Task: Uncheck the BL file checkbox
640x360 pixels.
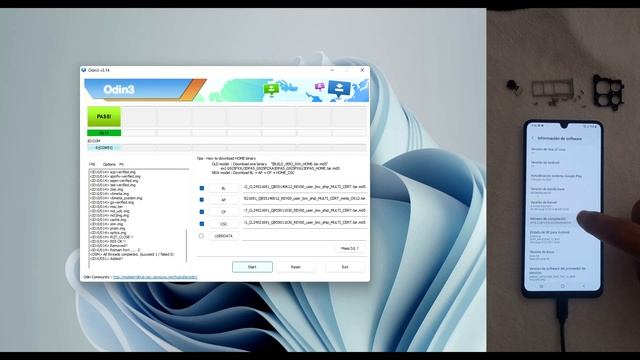Action: click(202, 188)
